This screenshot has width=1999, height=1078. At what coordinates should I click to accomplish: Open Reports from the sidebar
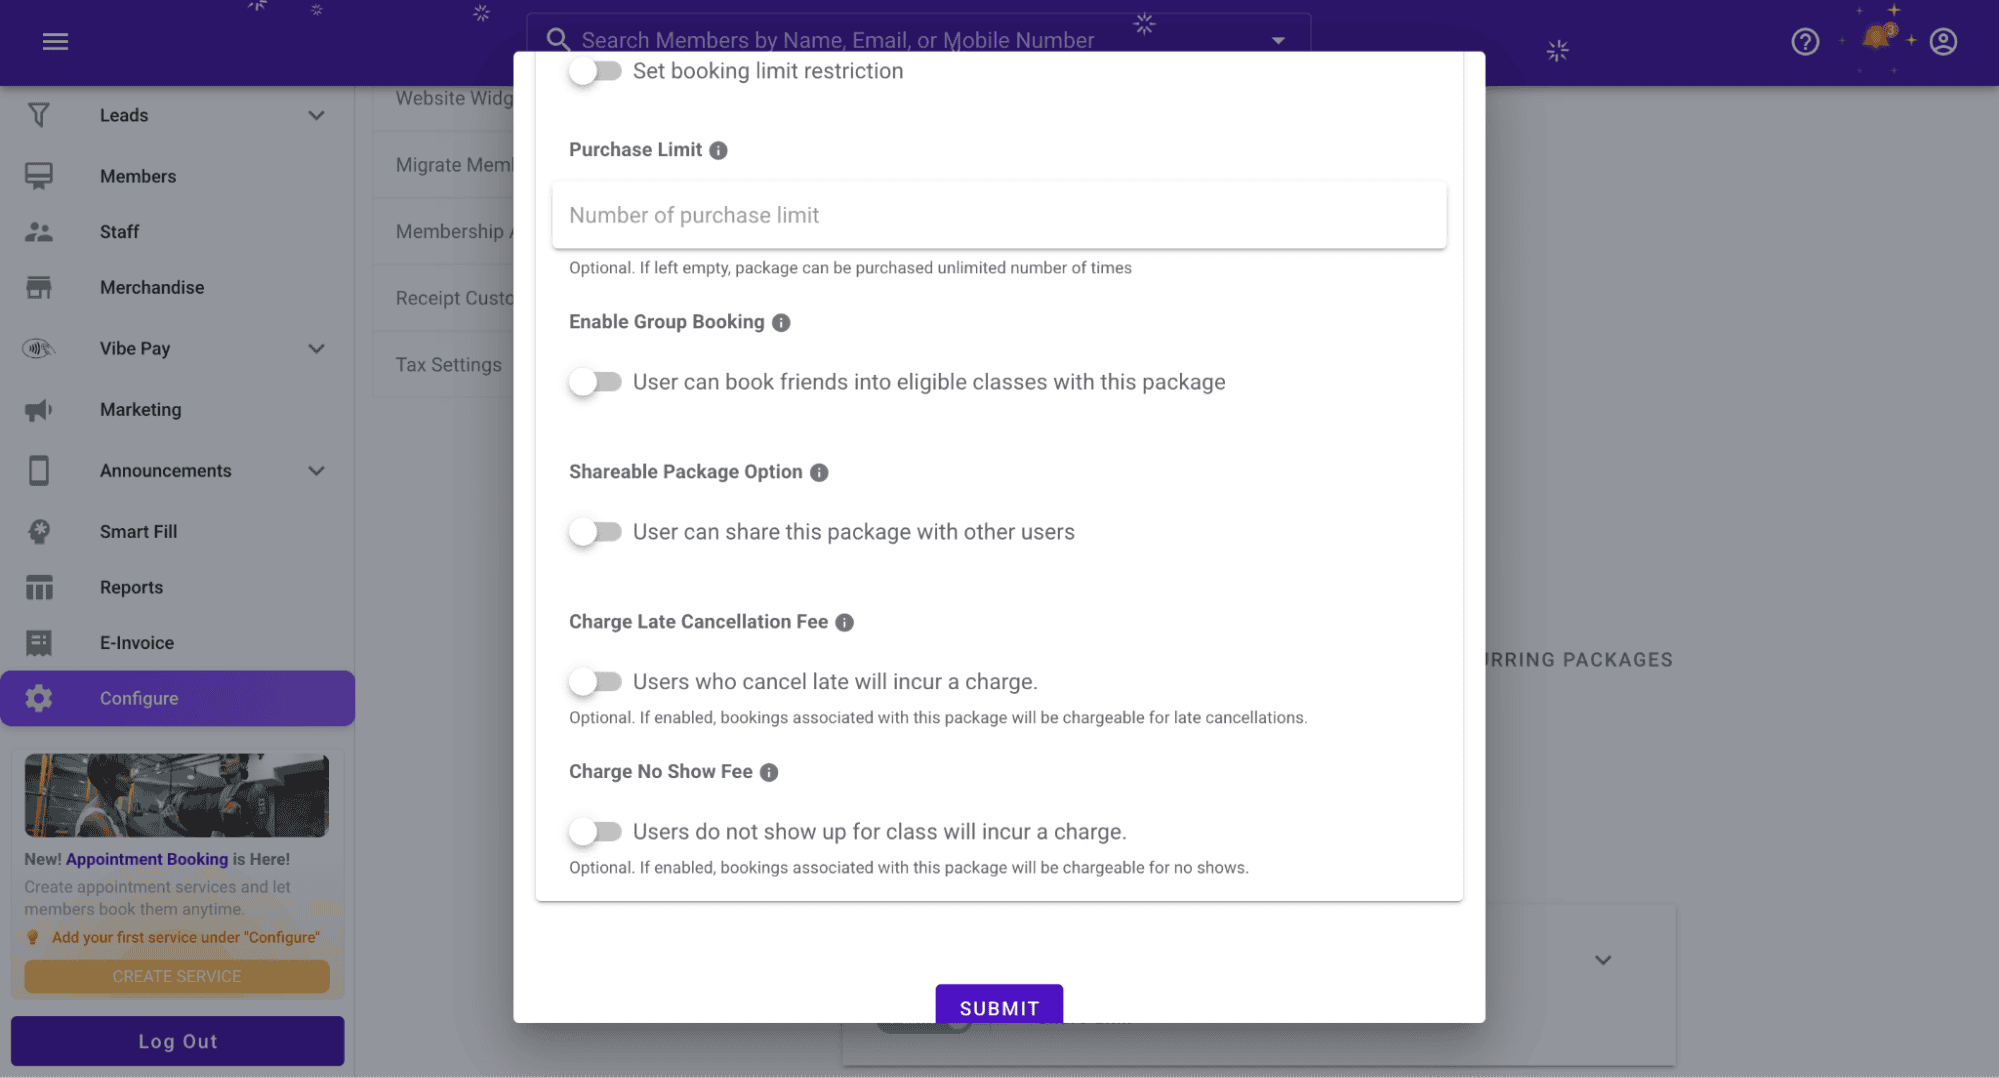(x=131, y=587)
